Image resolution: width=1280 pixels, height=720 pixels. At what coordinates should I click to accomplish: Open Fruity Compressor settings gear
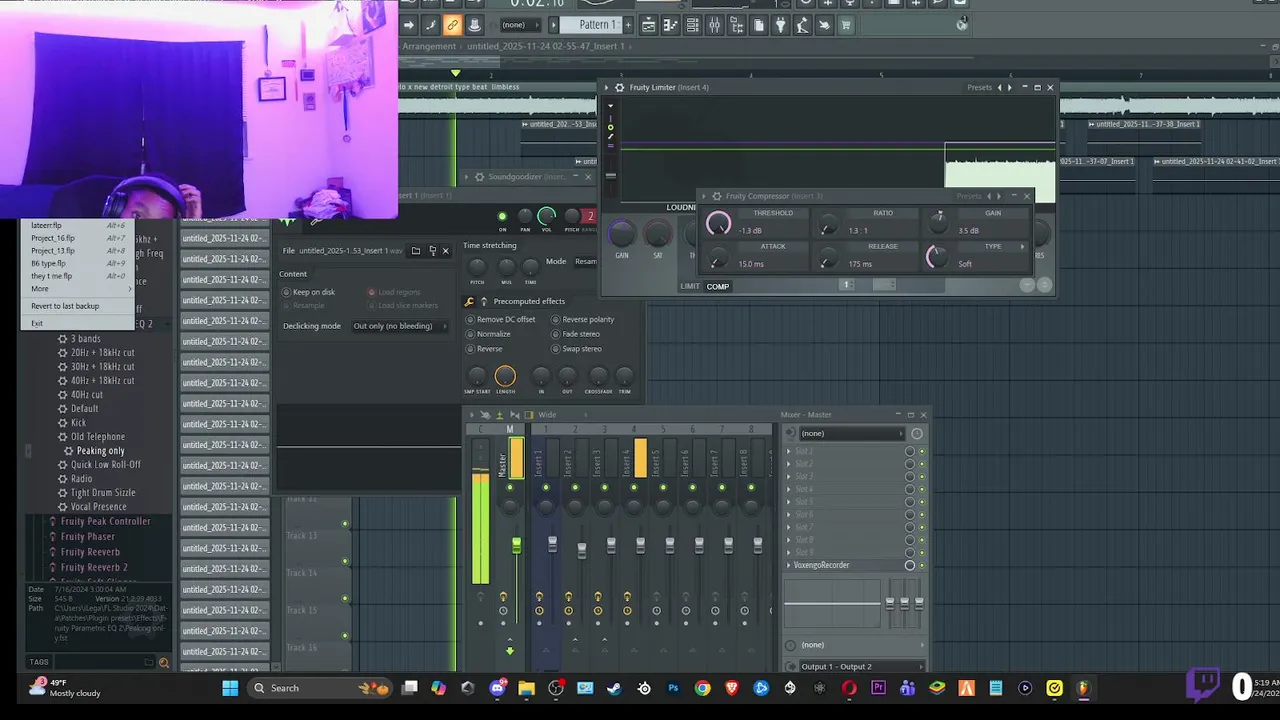click(716, 196)
